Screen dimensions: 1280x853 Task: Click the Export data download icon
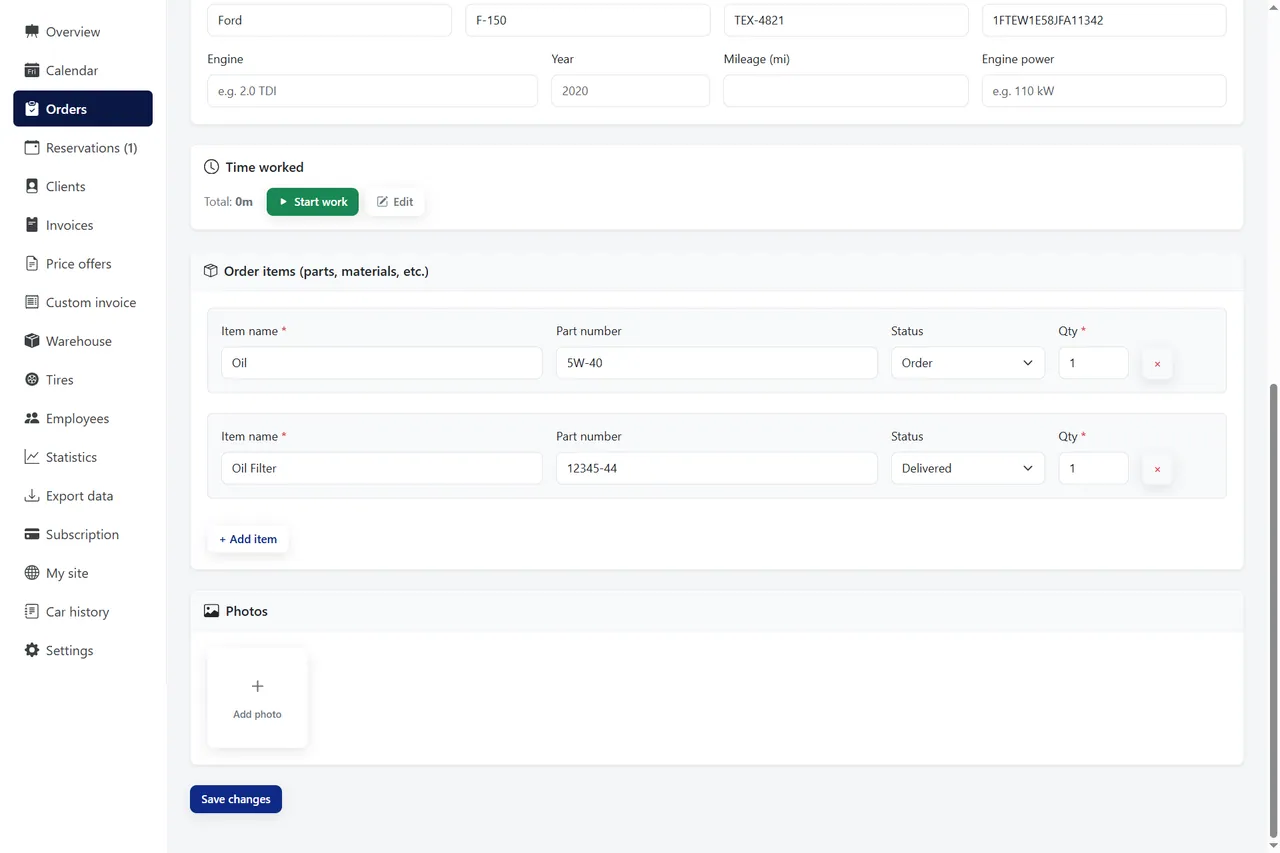pos(32,496)
